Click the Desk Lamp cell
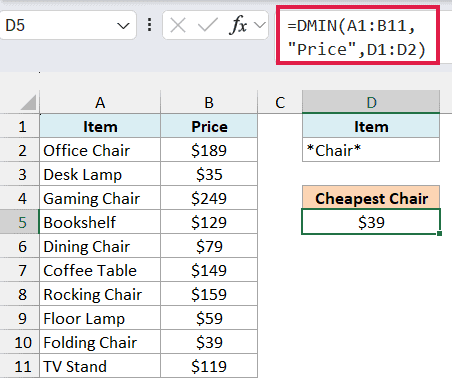The width and height of the screenshot is (452, 378). [100, 174]
